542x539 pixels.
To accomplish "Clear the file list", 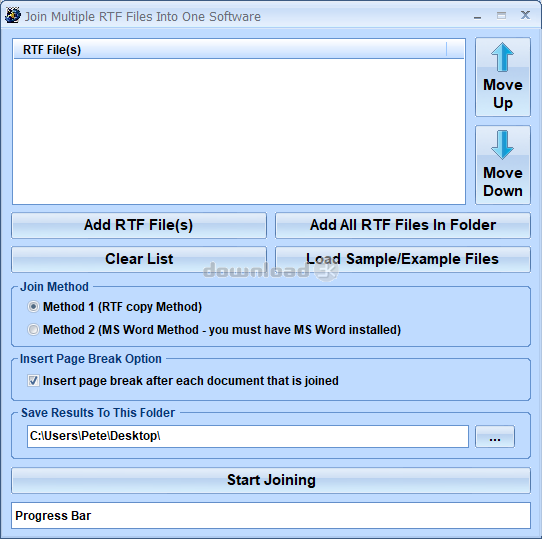I will 139,259.
